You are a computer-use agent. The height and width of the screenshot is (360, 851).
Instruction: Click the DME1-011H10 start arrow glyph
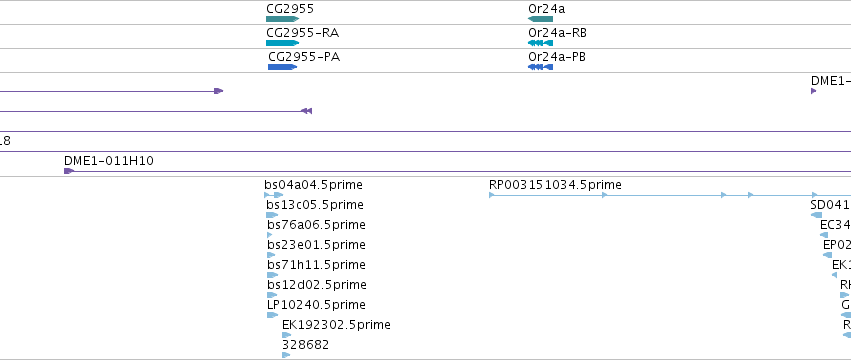click(x=69, y=171)
